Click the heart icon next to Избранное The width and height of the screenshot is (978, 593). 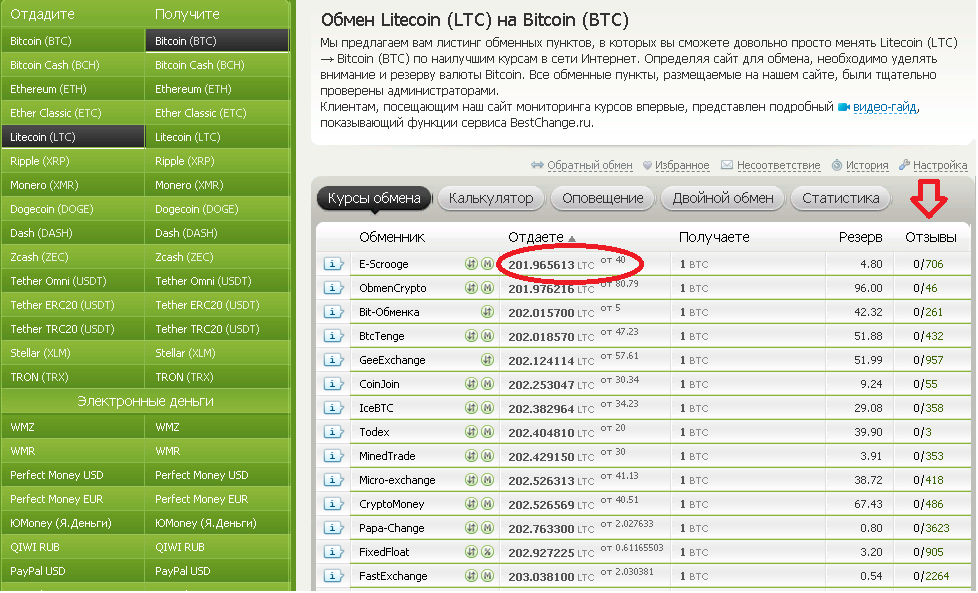tap(647, 165)
